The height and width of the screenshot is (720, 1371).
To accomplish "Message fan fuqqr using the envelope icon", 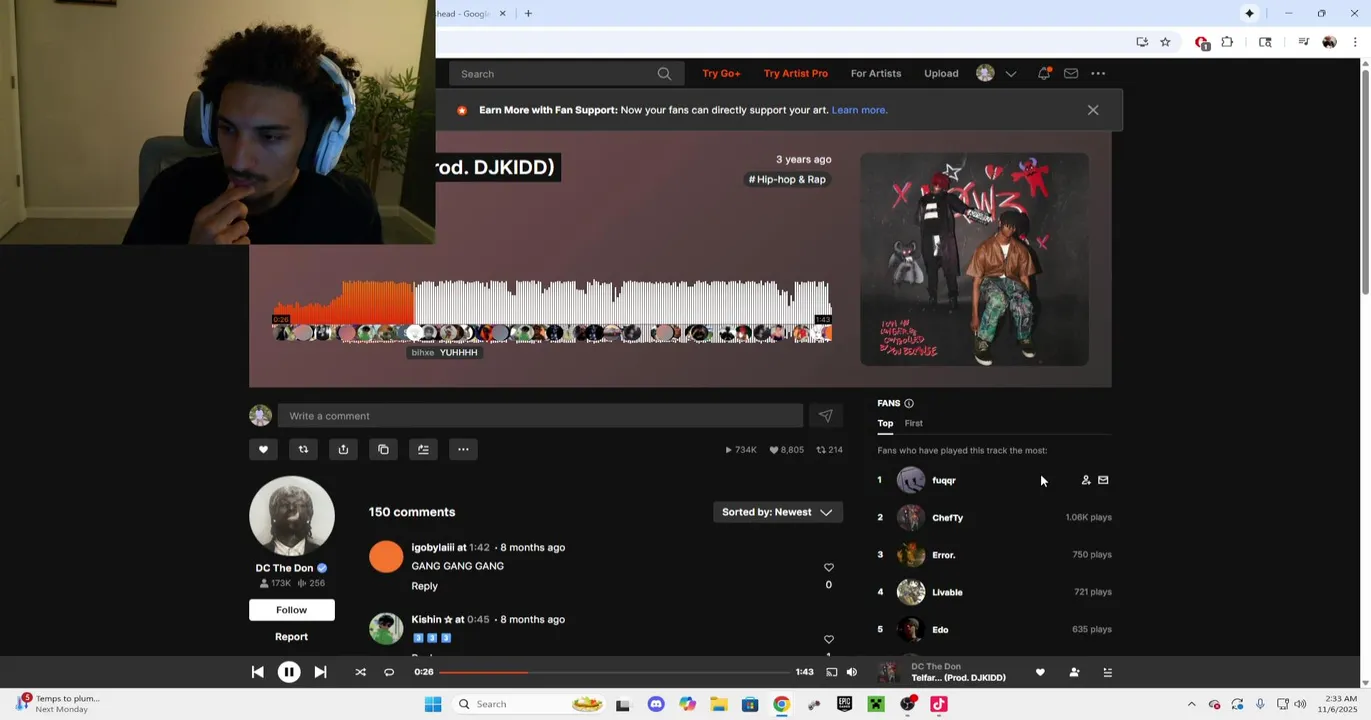I will click(x=1103, y=480).
